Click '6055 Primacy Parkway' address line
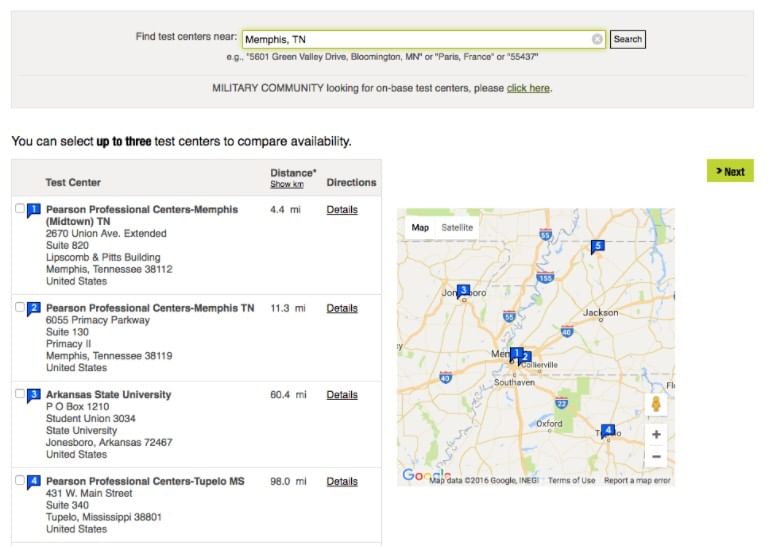771x547 pixels. click(98, 320)
